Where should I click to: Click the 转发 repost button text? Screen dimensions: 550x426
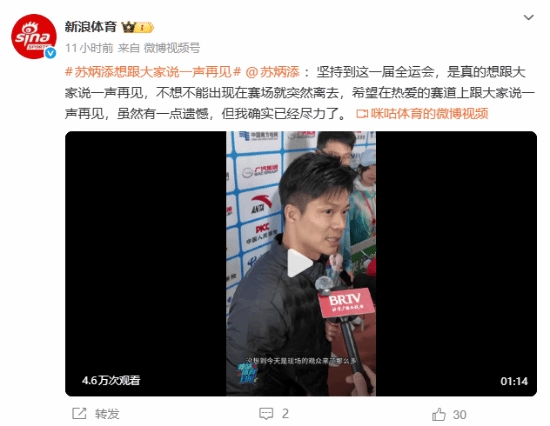coord(107,414)
